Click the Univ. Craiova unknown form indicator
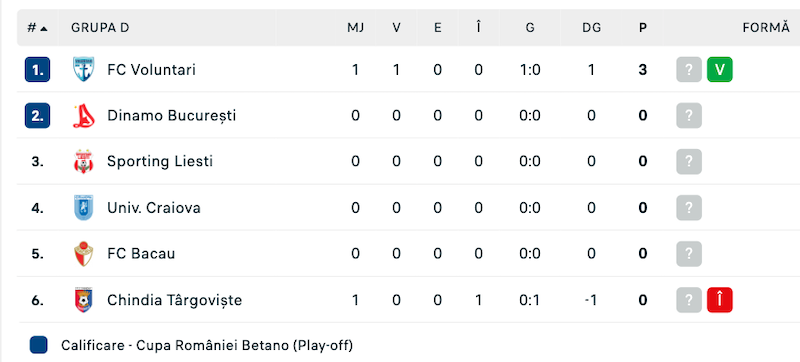The image size is (800, 362). (689, 208)
